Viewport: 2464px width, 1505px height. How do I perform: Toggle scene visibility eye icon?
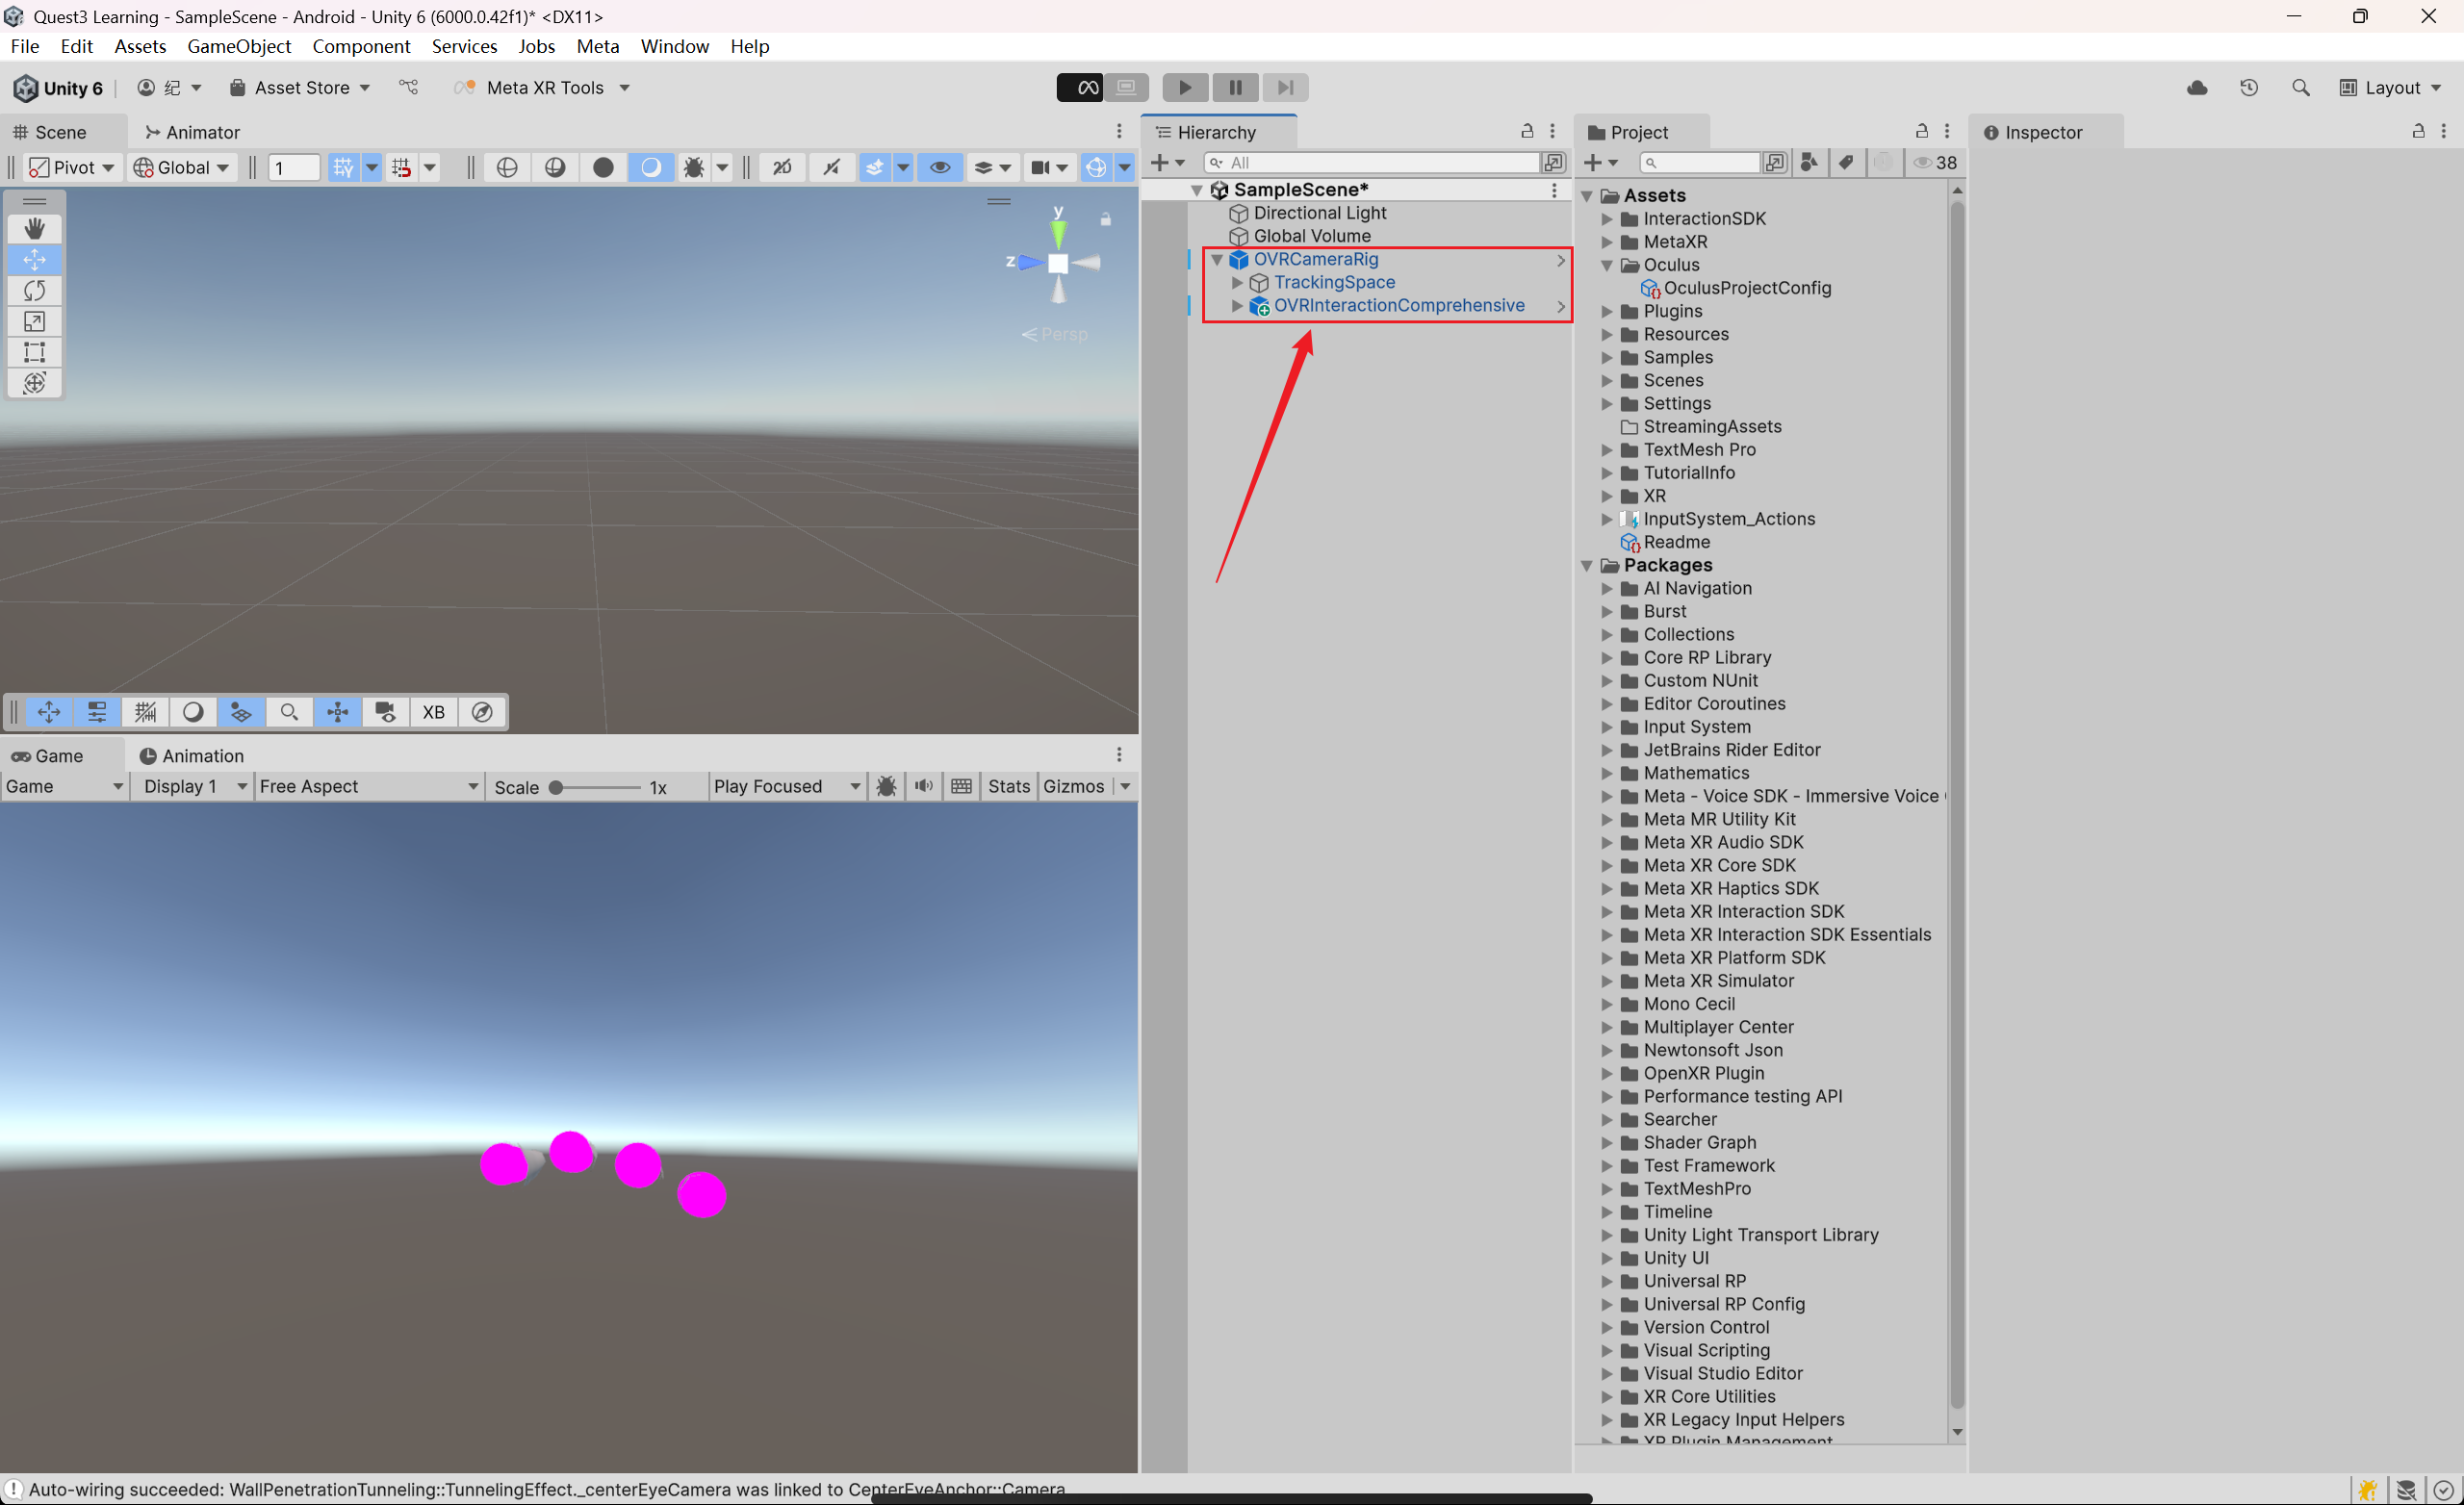point(940,168)
